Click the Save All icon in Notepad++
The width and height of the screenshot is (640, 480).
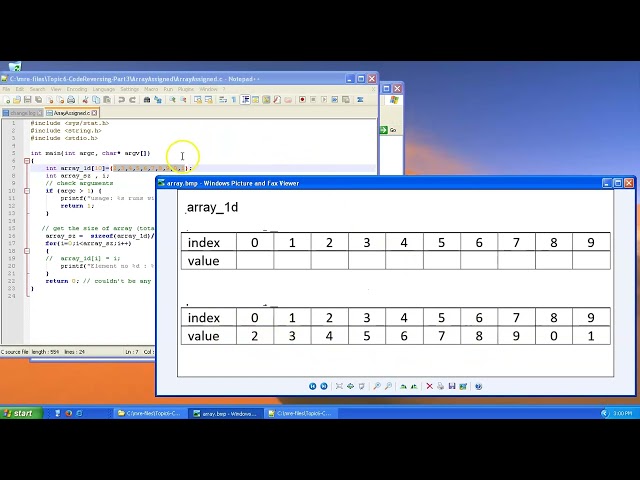(39, 100)
